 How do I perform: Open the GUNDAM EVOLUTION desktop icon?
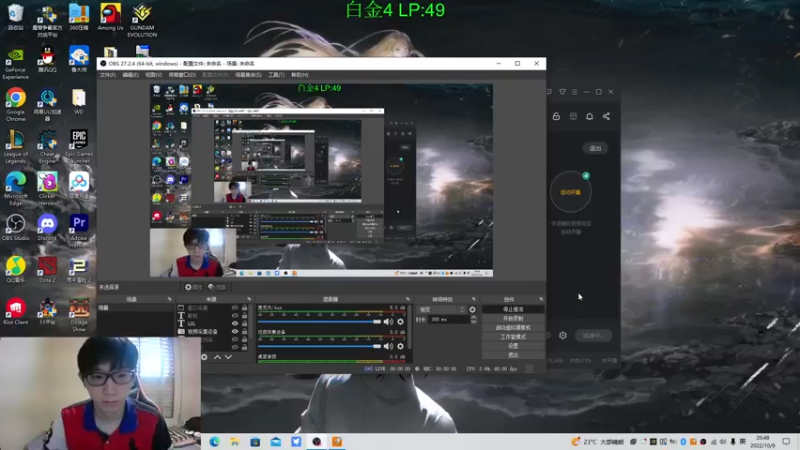click(142, 20)
